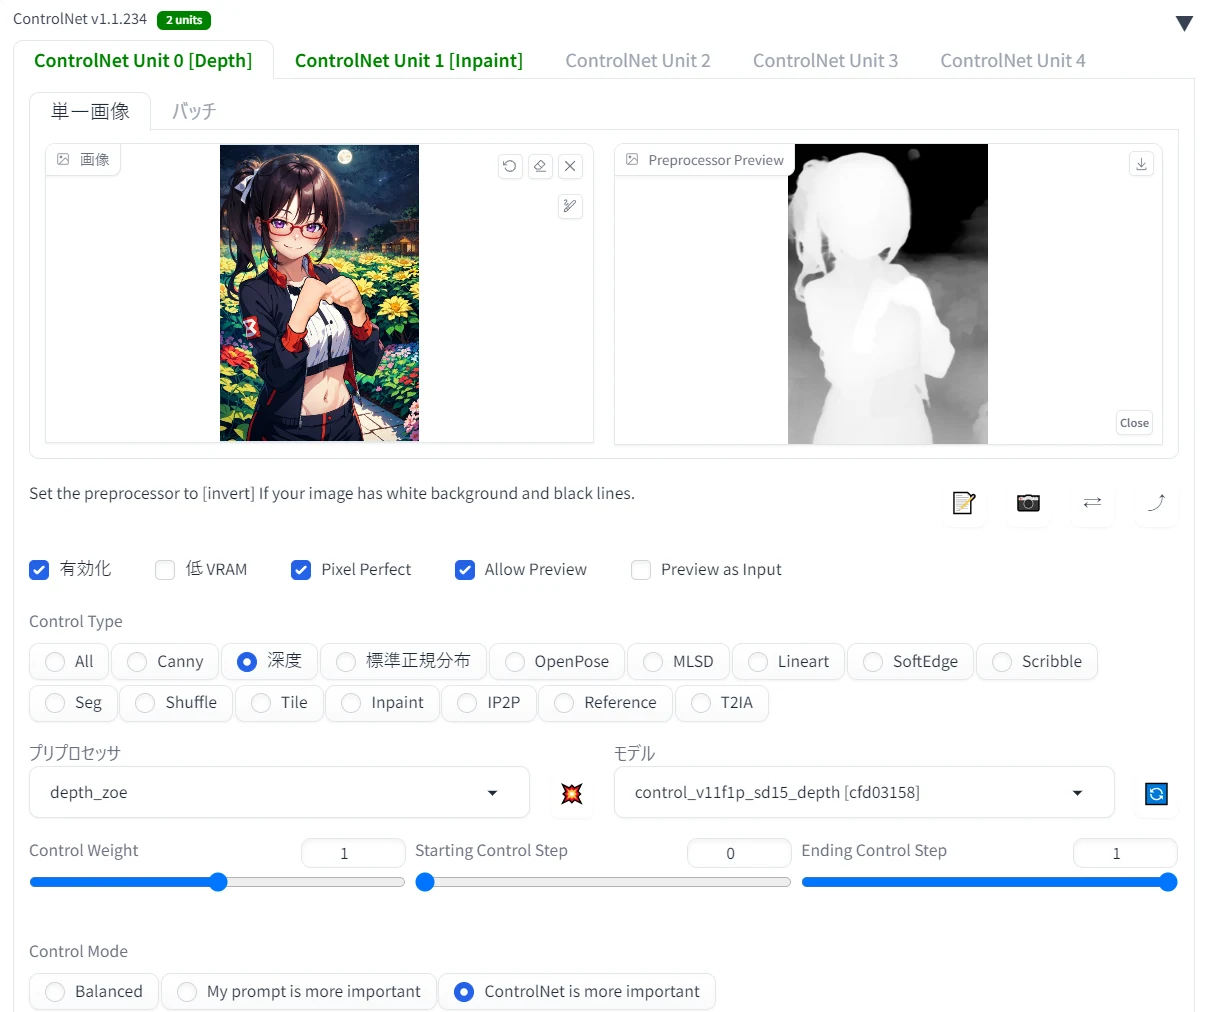The width and height of the screenshot is (1205, 1012).
Task: Open the ControlNet Unit 2 tab
Action: pos(638,60)
